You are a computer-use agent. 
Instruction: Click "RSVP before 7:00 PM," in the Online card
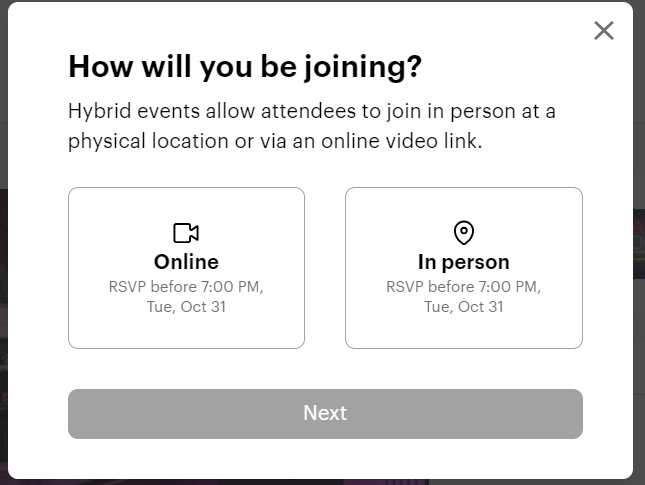[x=186, y=287]
